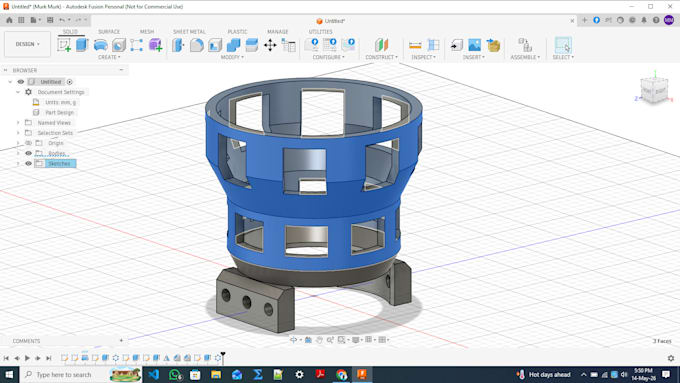
Task: Click the Assemble joint icon
Action: click(525, 45)
